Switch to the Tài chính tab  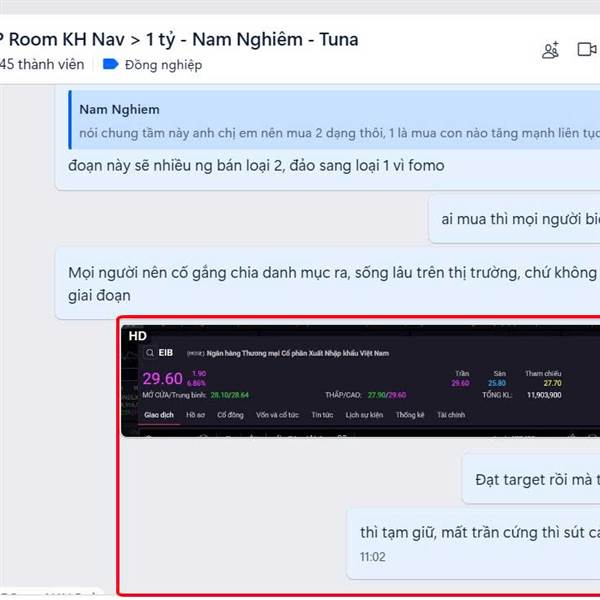[451, 415]
